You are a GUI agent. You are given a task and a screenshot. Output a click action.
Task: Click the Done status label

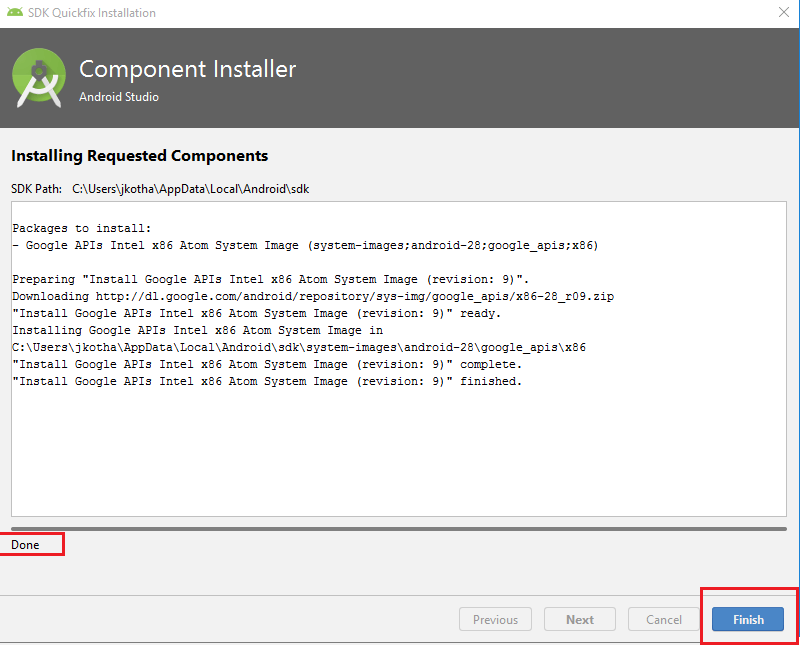(x=26, y=545)
